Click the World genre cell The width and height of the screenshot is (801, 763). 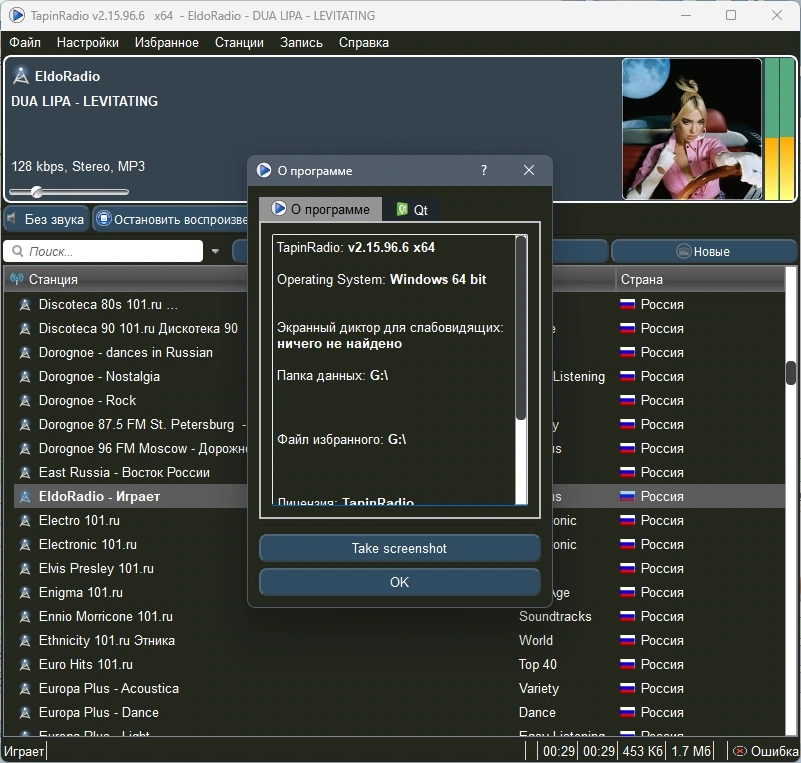click(536, 640)
